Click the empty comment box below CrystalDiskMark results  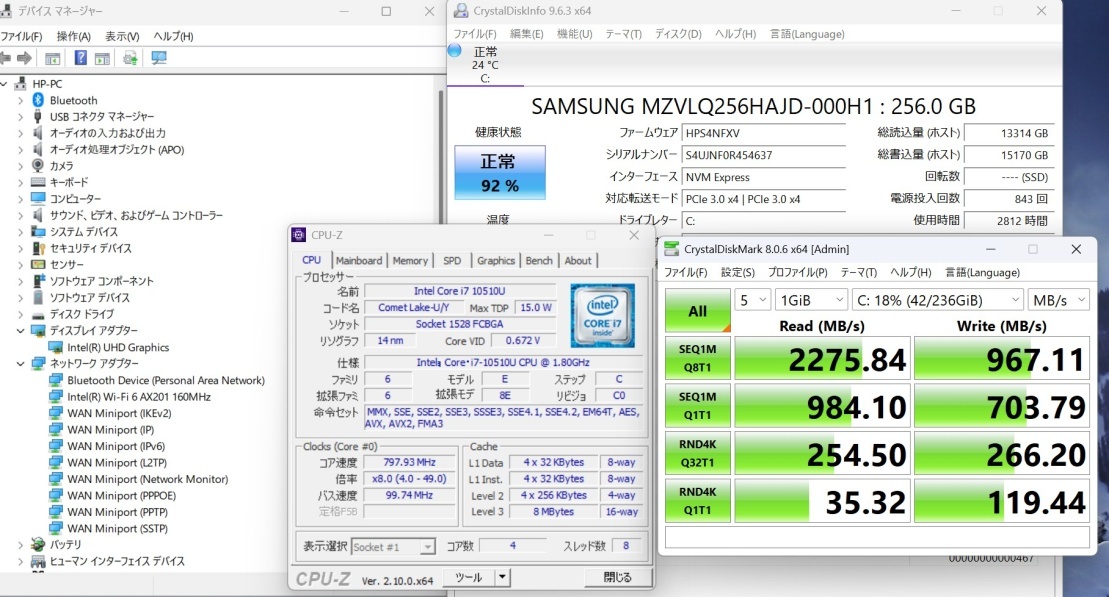pos(877,537)
